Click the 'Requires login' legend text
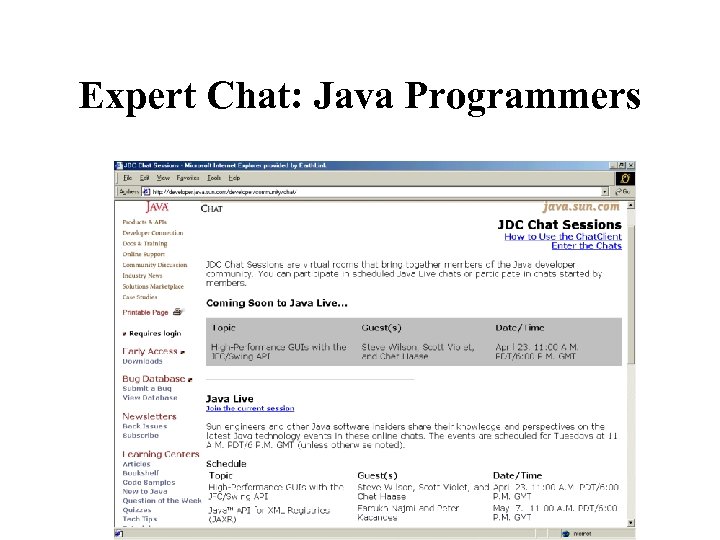720x540 pixels. pyautogui.click(x=155, y=333)
